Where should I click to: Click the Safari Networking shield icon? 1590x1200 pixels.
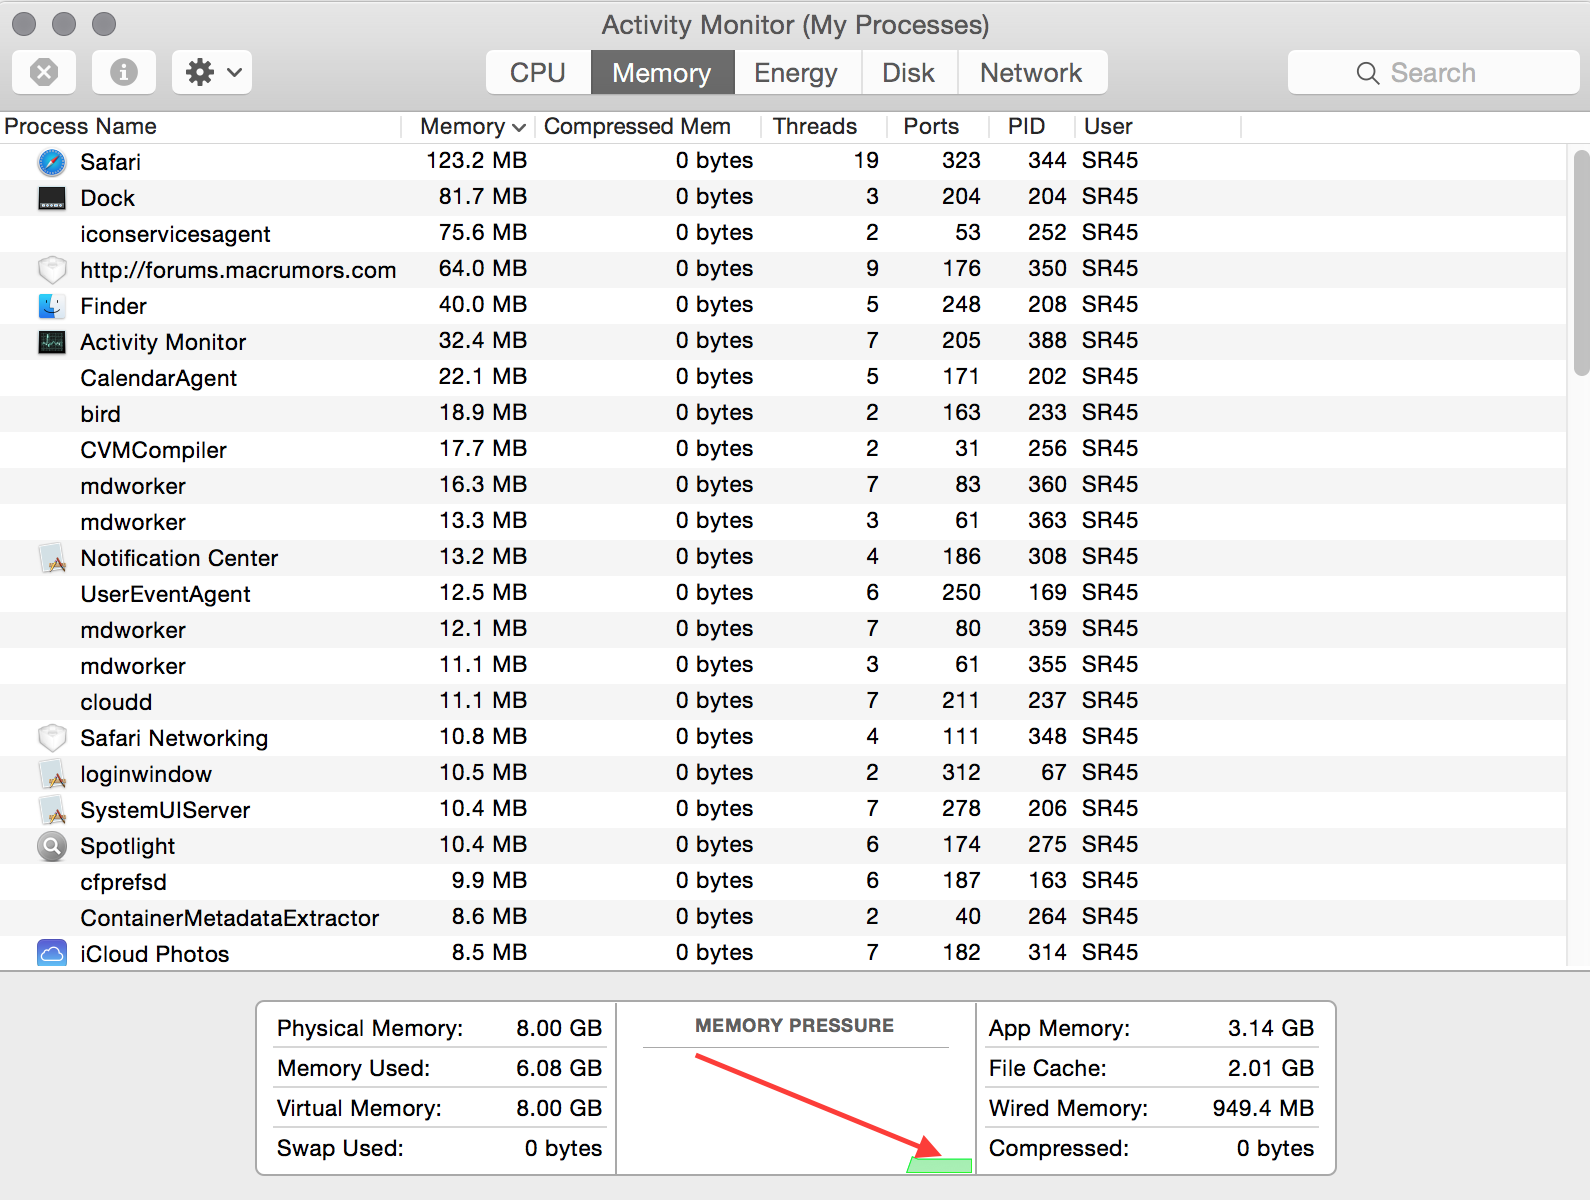pyautogui.click(x=52, y=738)
